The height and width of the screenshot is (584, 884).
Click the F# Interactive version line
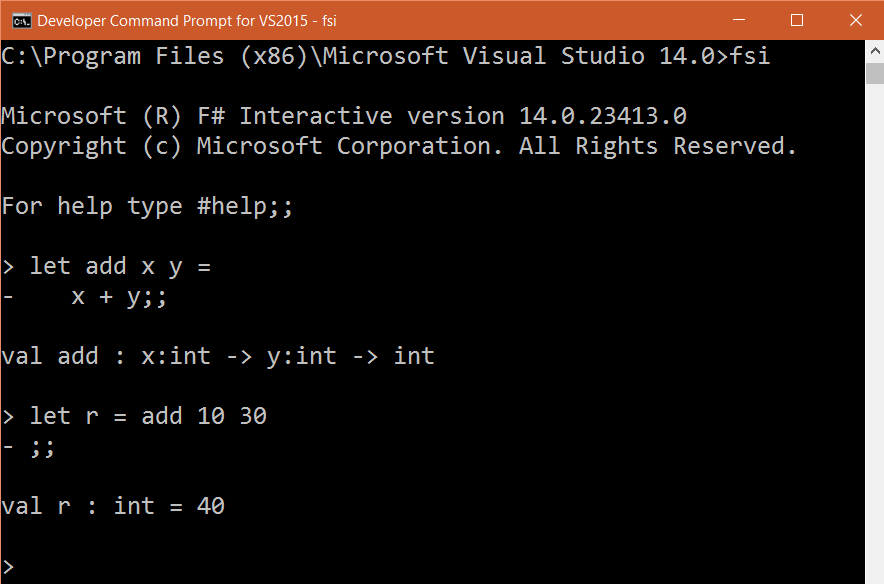click(344, 116)
